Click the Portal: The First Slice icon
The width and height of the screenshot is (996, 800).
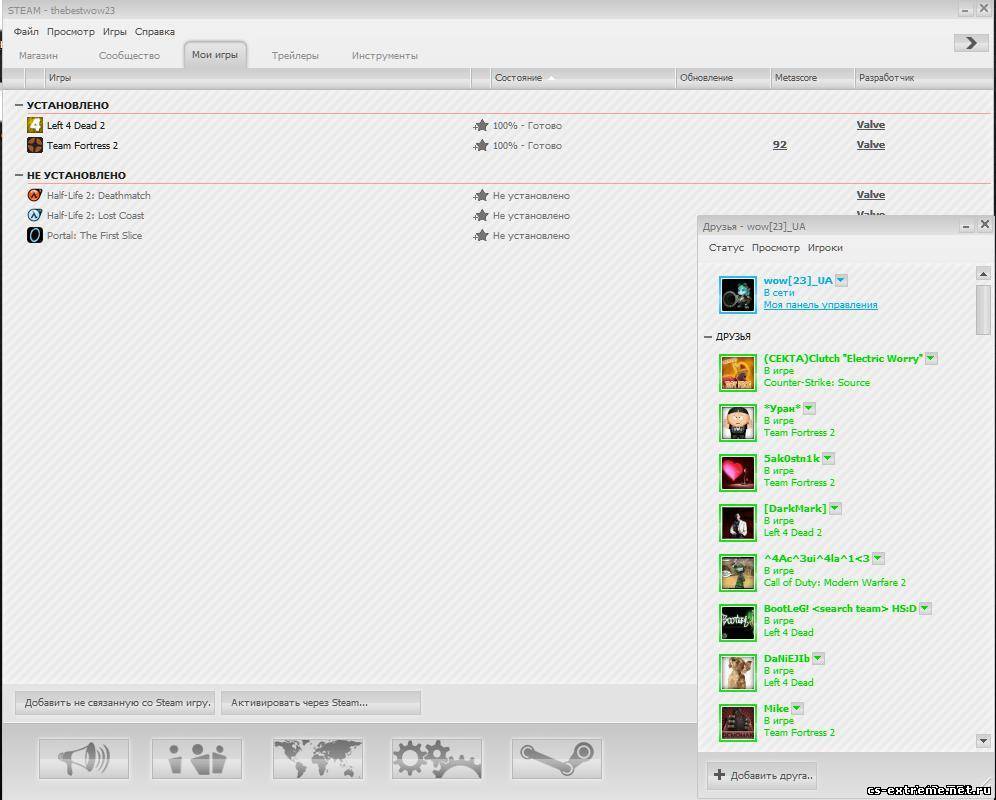pyautogui.click(x=34, y=235)
